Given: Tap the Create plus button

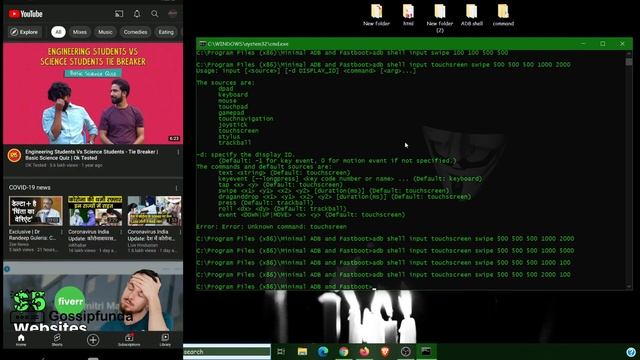Looking at the screenshot, I should tap(93, 340).
